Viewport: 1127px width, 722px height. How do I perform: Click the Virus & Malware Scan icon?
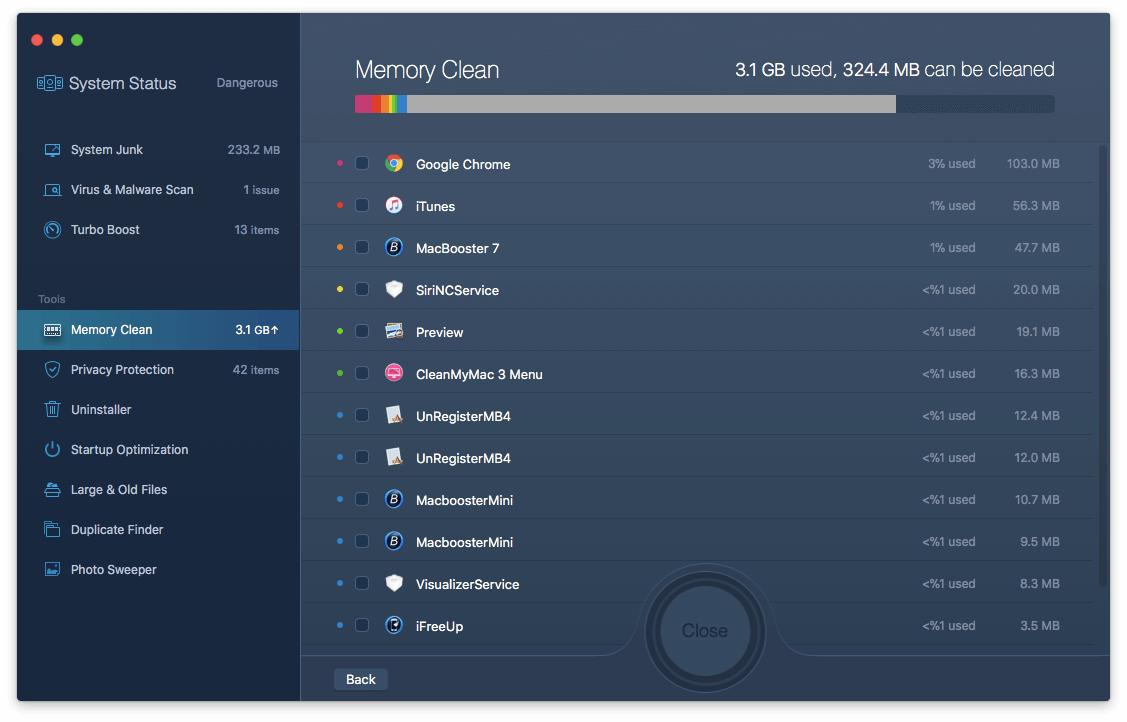point(52,190)
